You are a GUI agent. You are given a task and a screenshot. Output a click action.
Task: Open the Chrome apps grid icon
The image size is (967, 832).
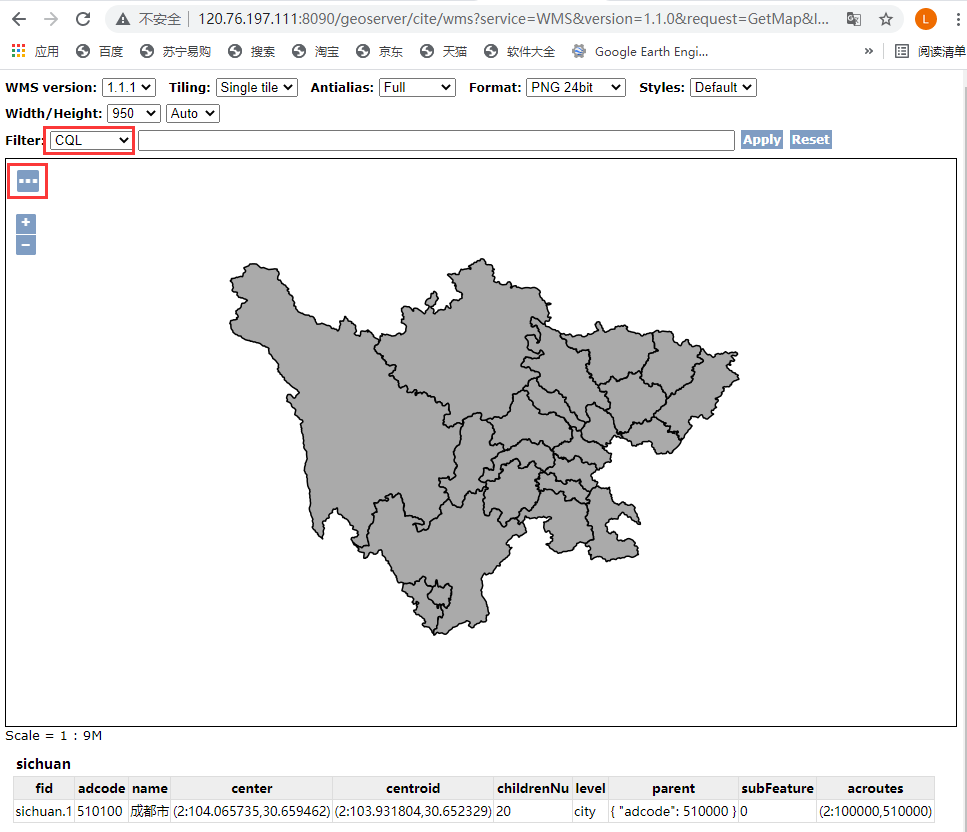(17, 50)
